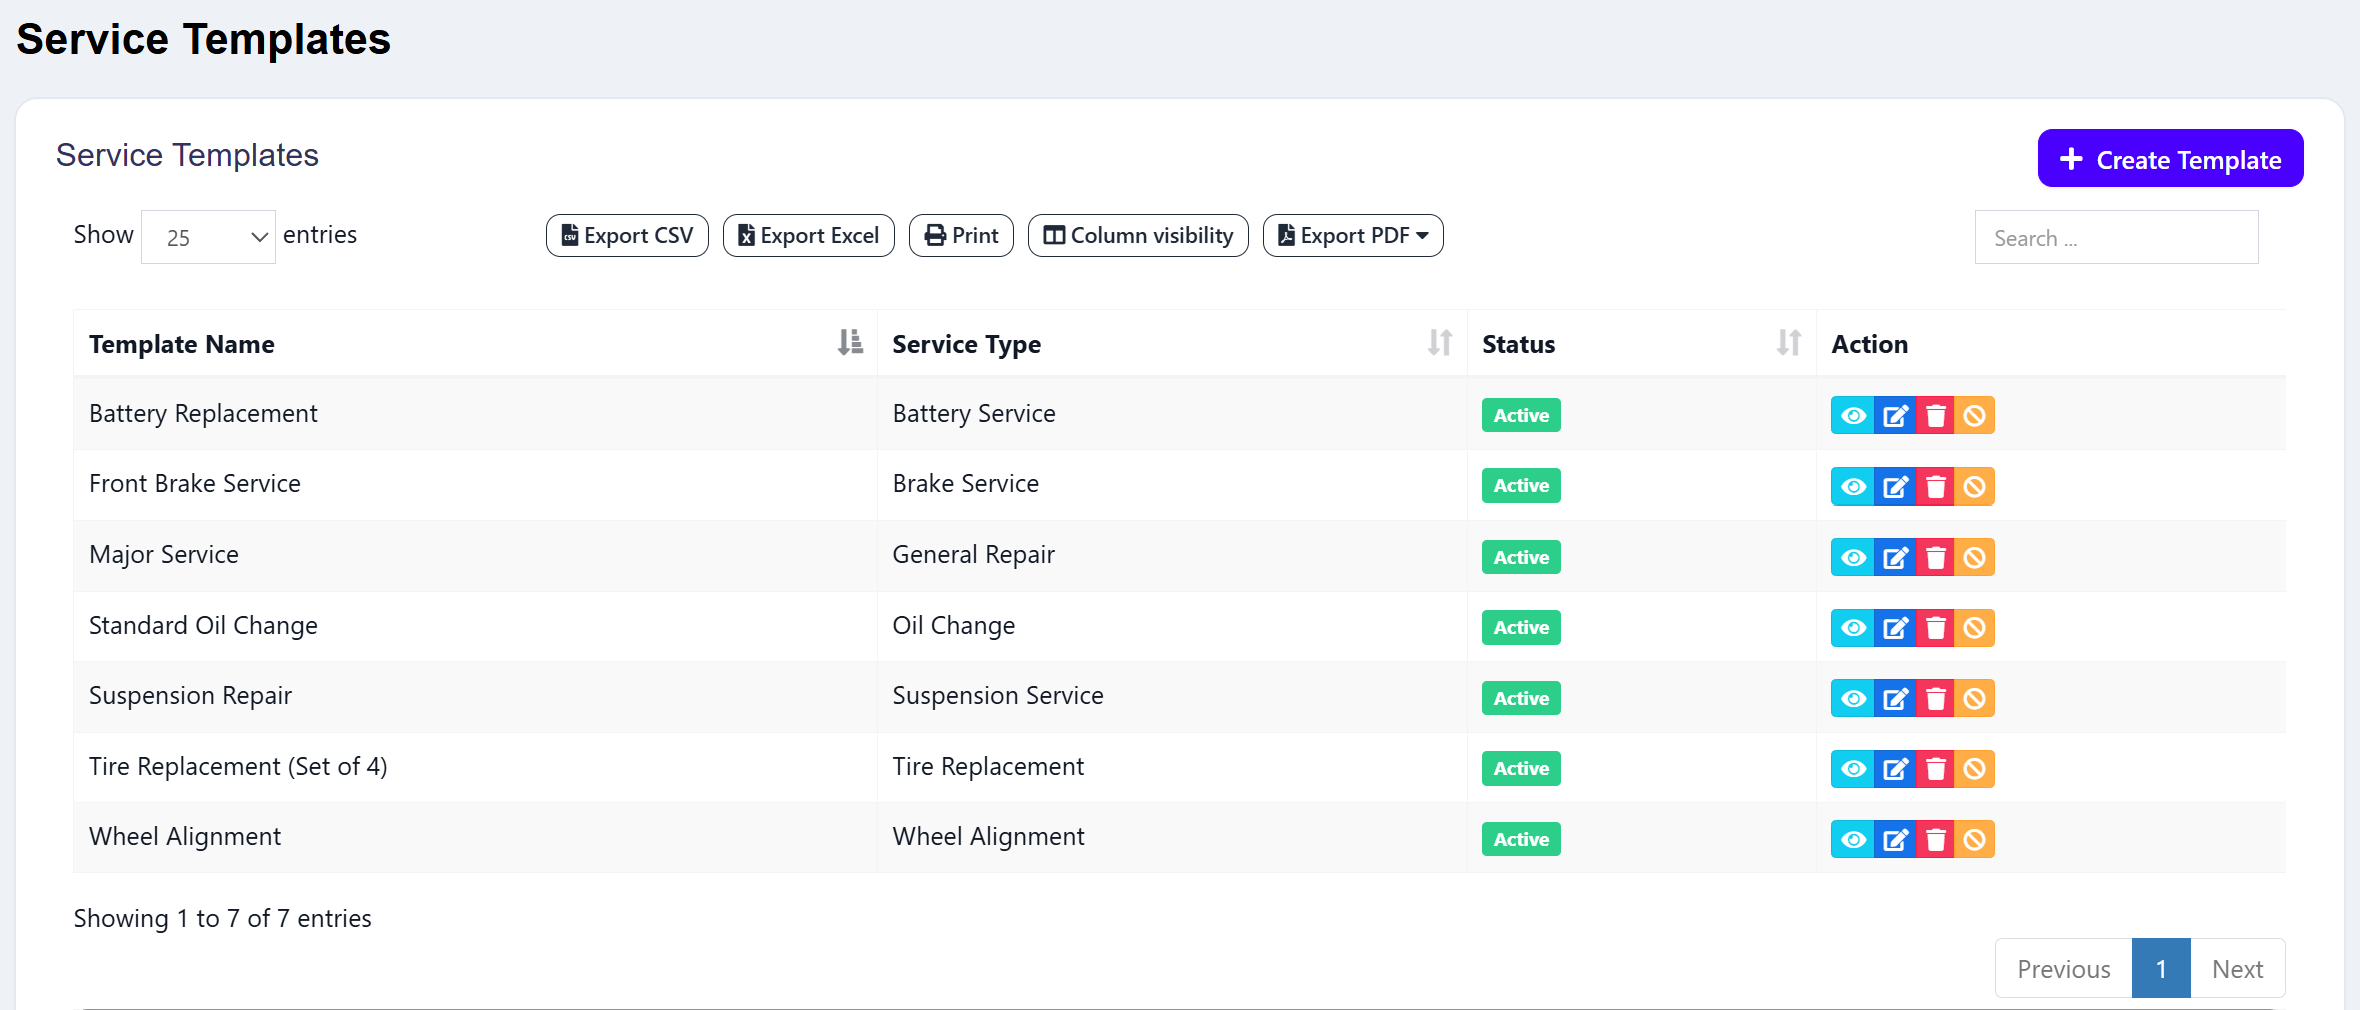View the Major Service template
This screenshot has width=2360, height=1010.
pos(1852,557)
